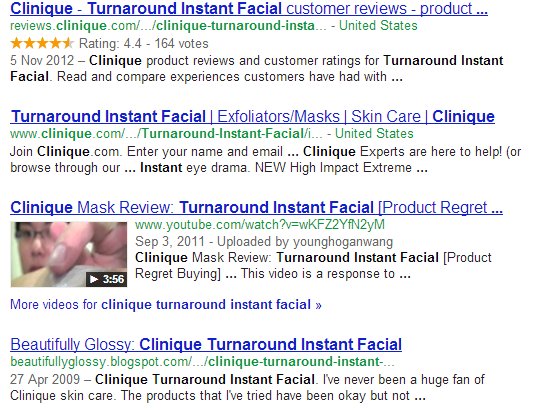Click the Uploaded by younghoganwang line
550x414 pixels.
(x=264, y=242)
